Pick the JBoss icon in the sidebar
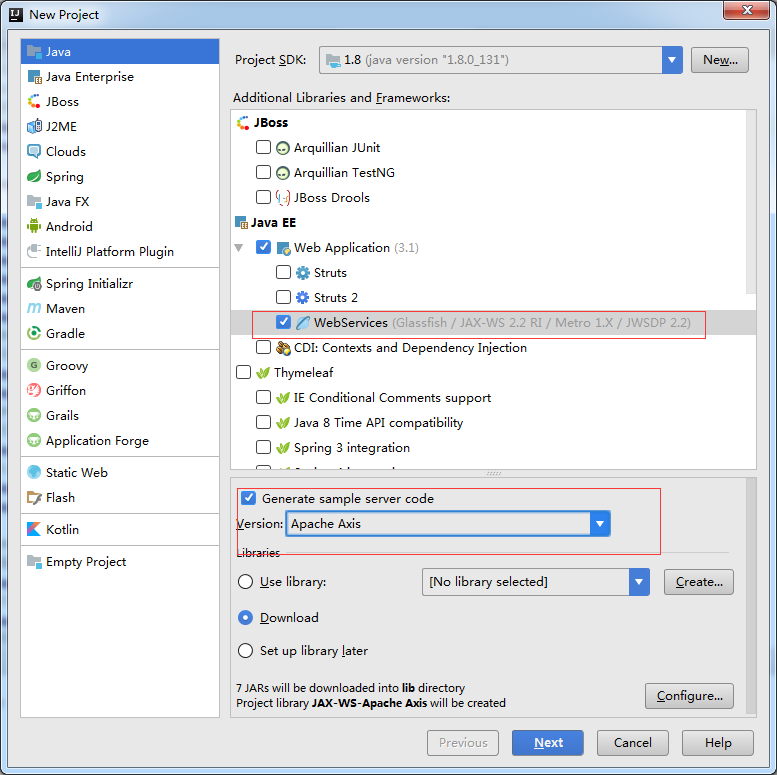This screenshot has height=775, width=777. pos(34,102)
